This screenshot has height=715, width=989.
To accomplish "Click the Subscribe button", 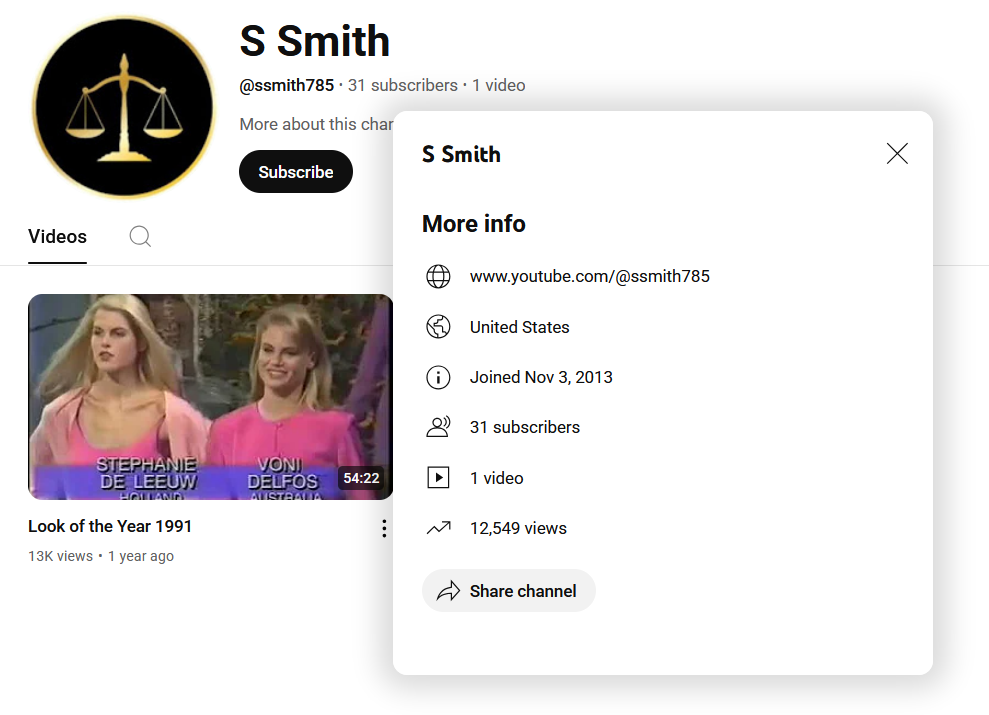I will tap(296, 171).
